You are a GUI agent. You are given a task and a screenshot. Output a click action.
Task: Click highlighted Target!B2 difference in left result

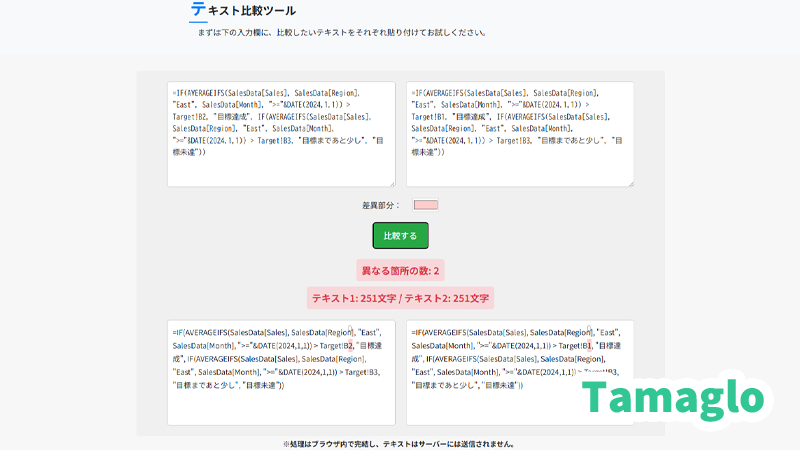pyautogui.click(x=350, y=344)
